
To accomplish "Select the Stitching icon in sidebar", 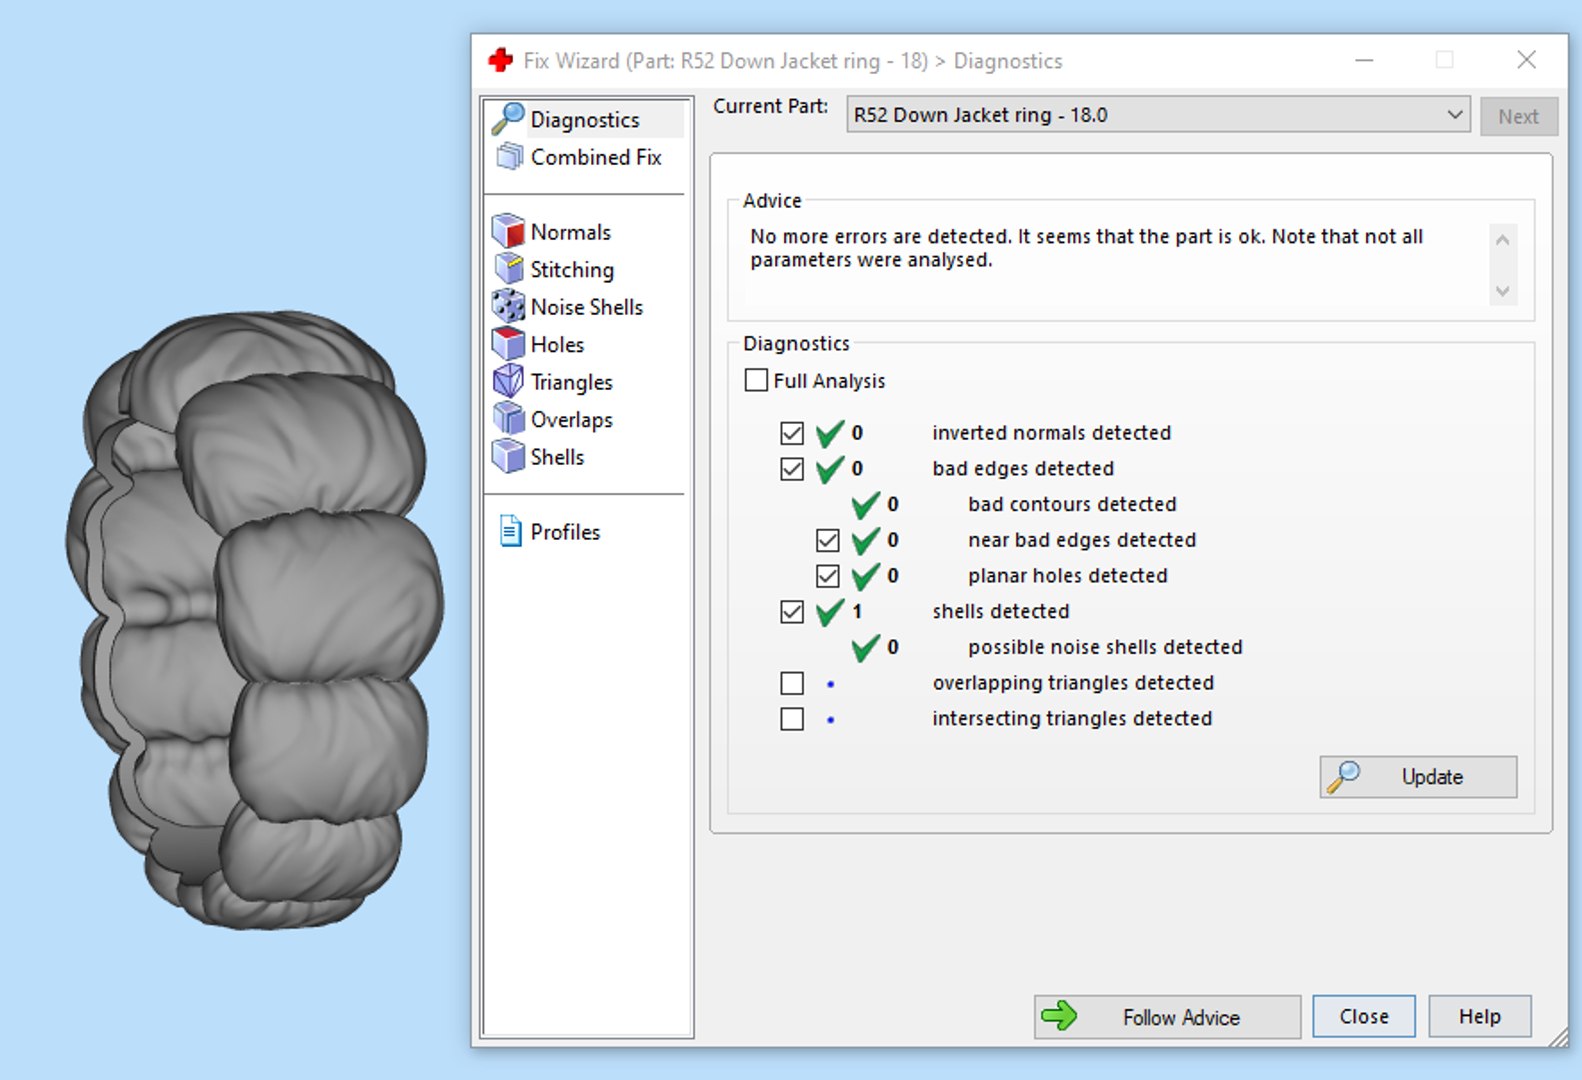I will (x=508, y=269).
